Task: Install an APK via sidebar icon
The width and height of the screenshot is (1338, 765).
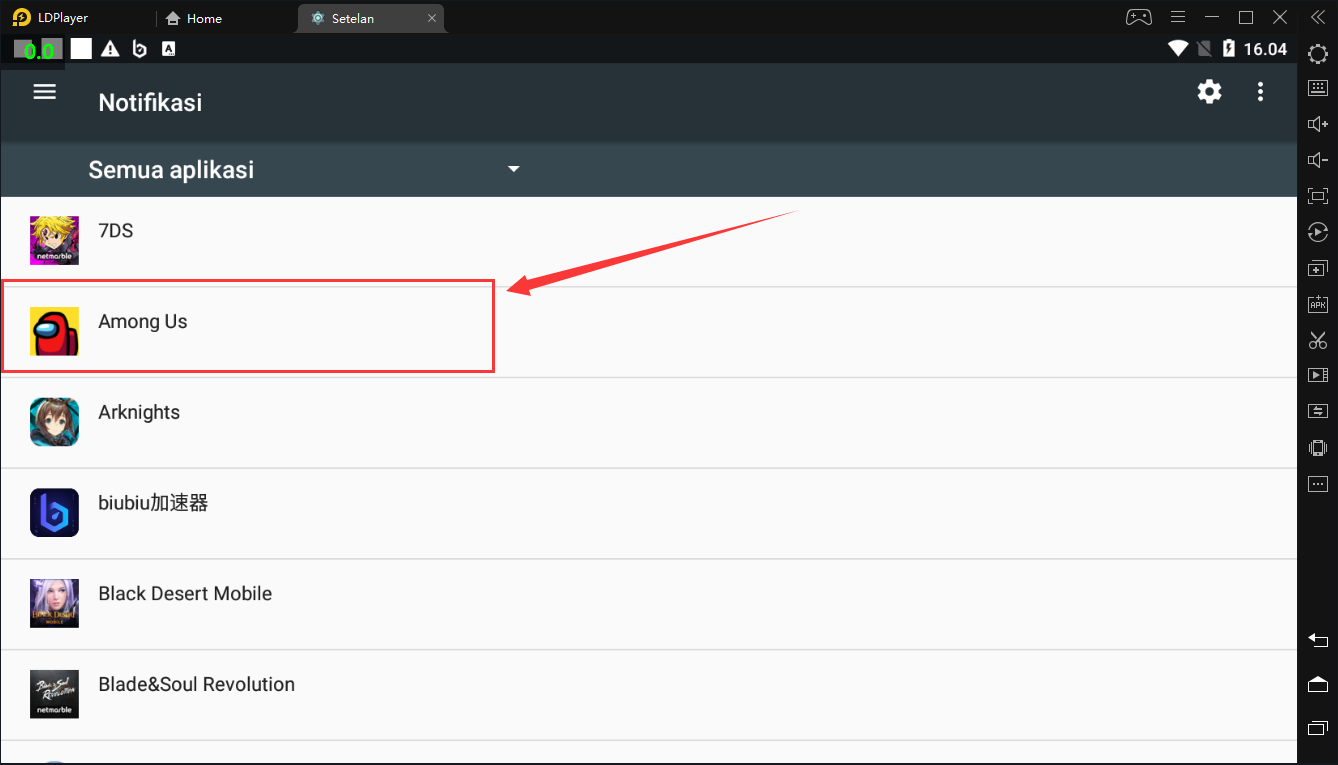Action: (1318, 303)
